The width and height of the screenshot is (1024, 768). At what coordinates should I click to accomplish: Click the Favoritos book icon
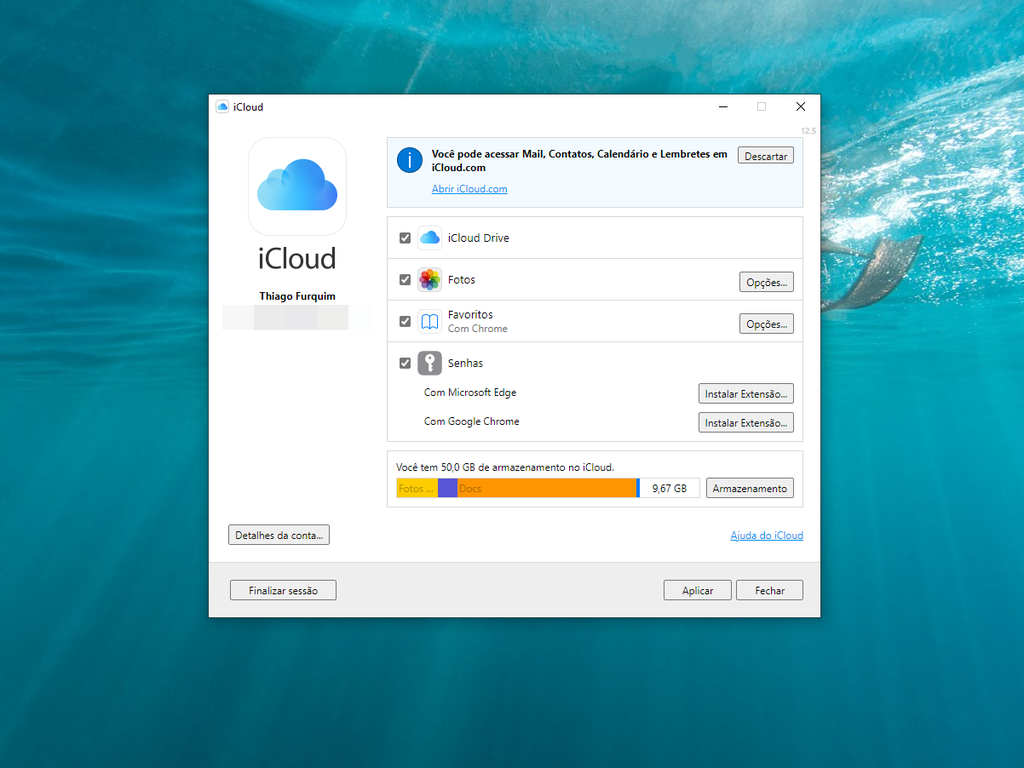[430, 321]
